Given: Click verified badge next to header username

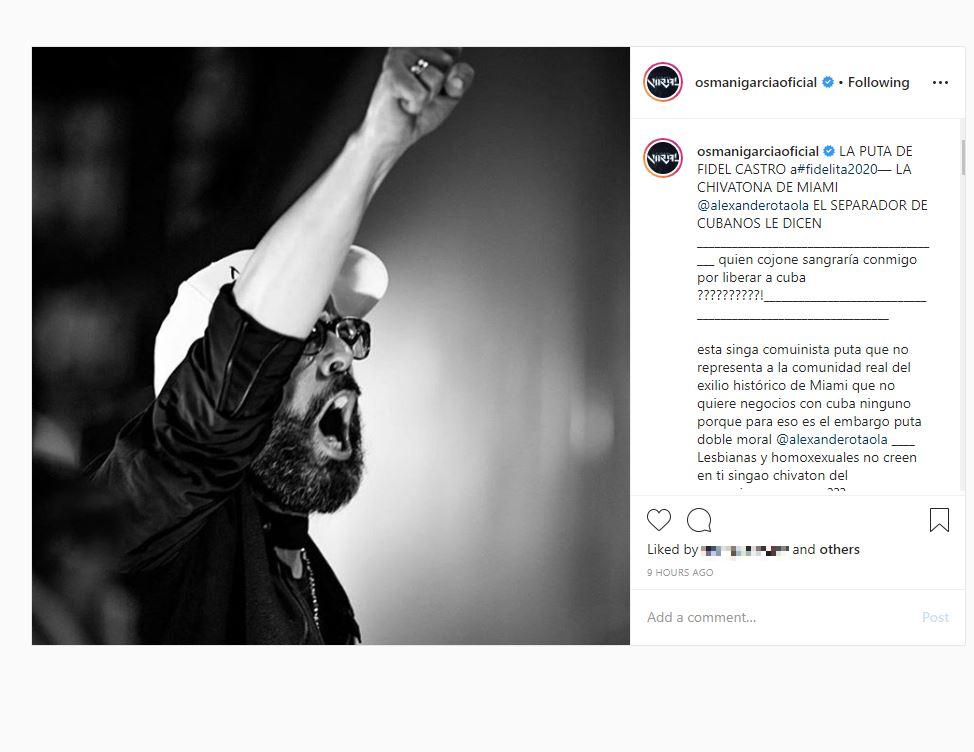Looking at the screenshot, I should 828,82.
